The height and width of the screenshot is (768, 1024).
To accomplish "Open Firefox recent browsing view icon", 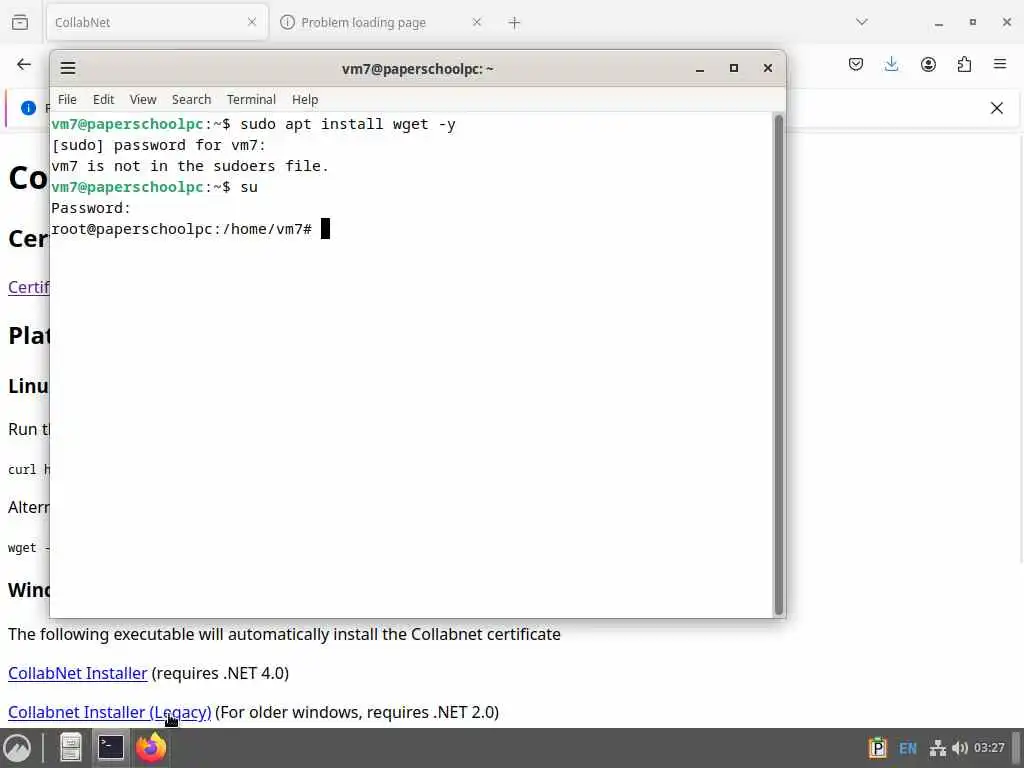I will (20, 22).
